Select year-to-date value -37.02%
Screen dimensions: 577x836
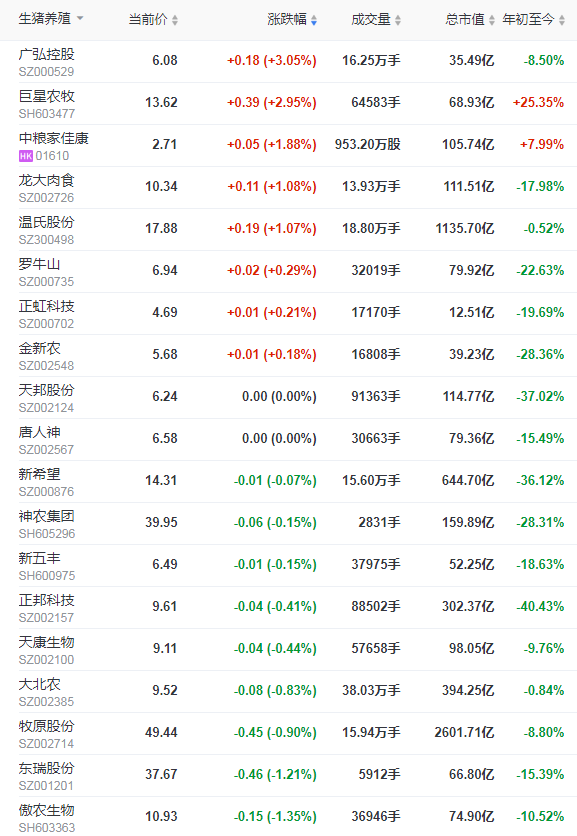540,397
